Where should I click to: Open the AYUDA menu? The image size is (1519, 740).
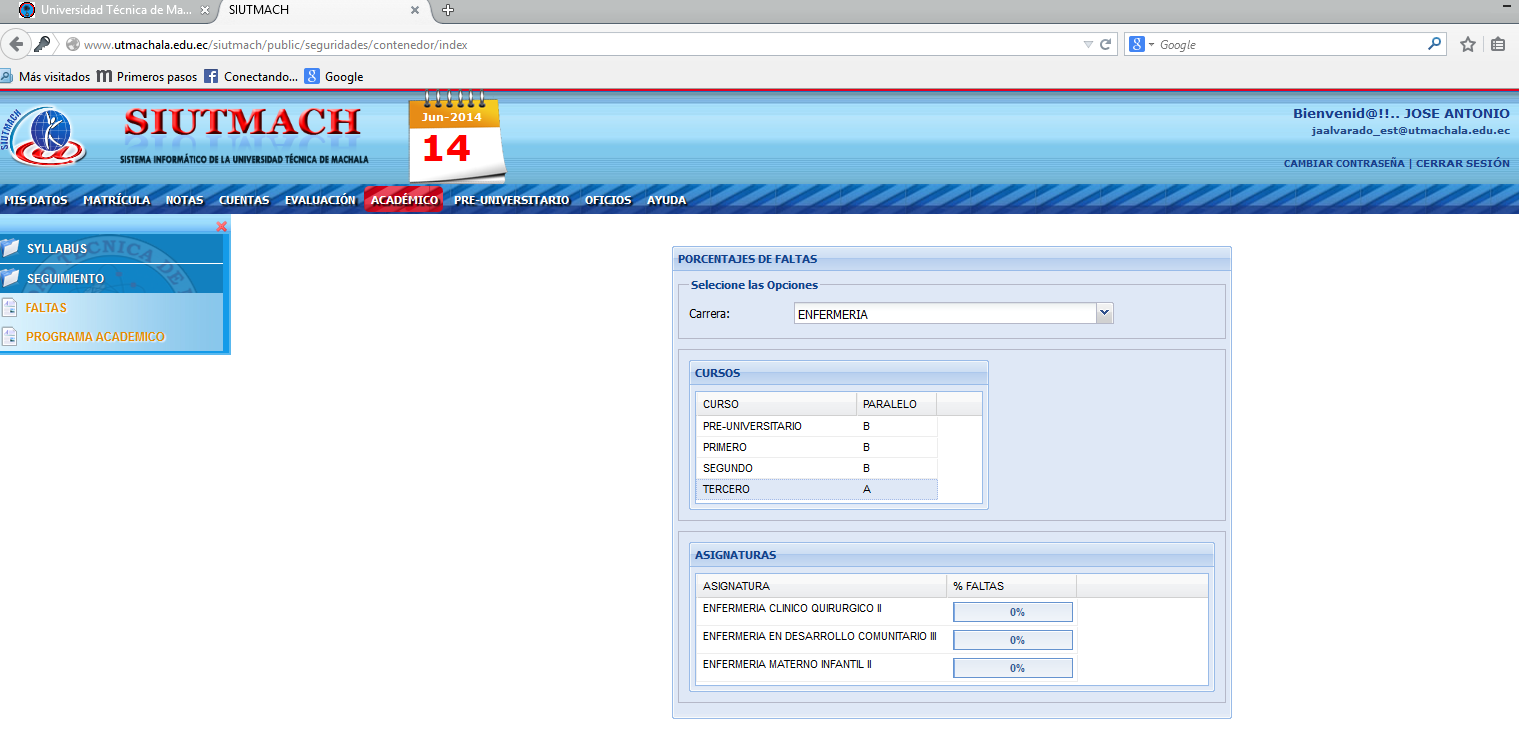(x=667, y=200)
